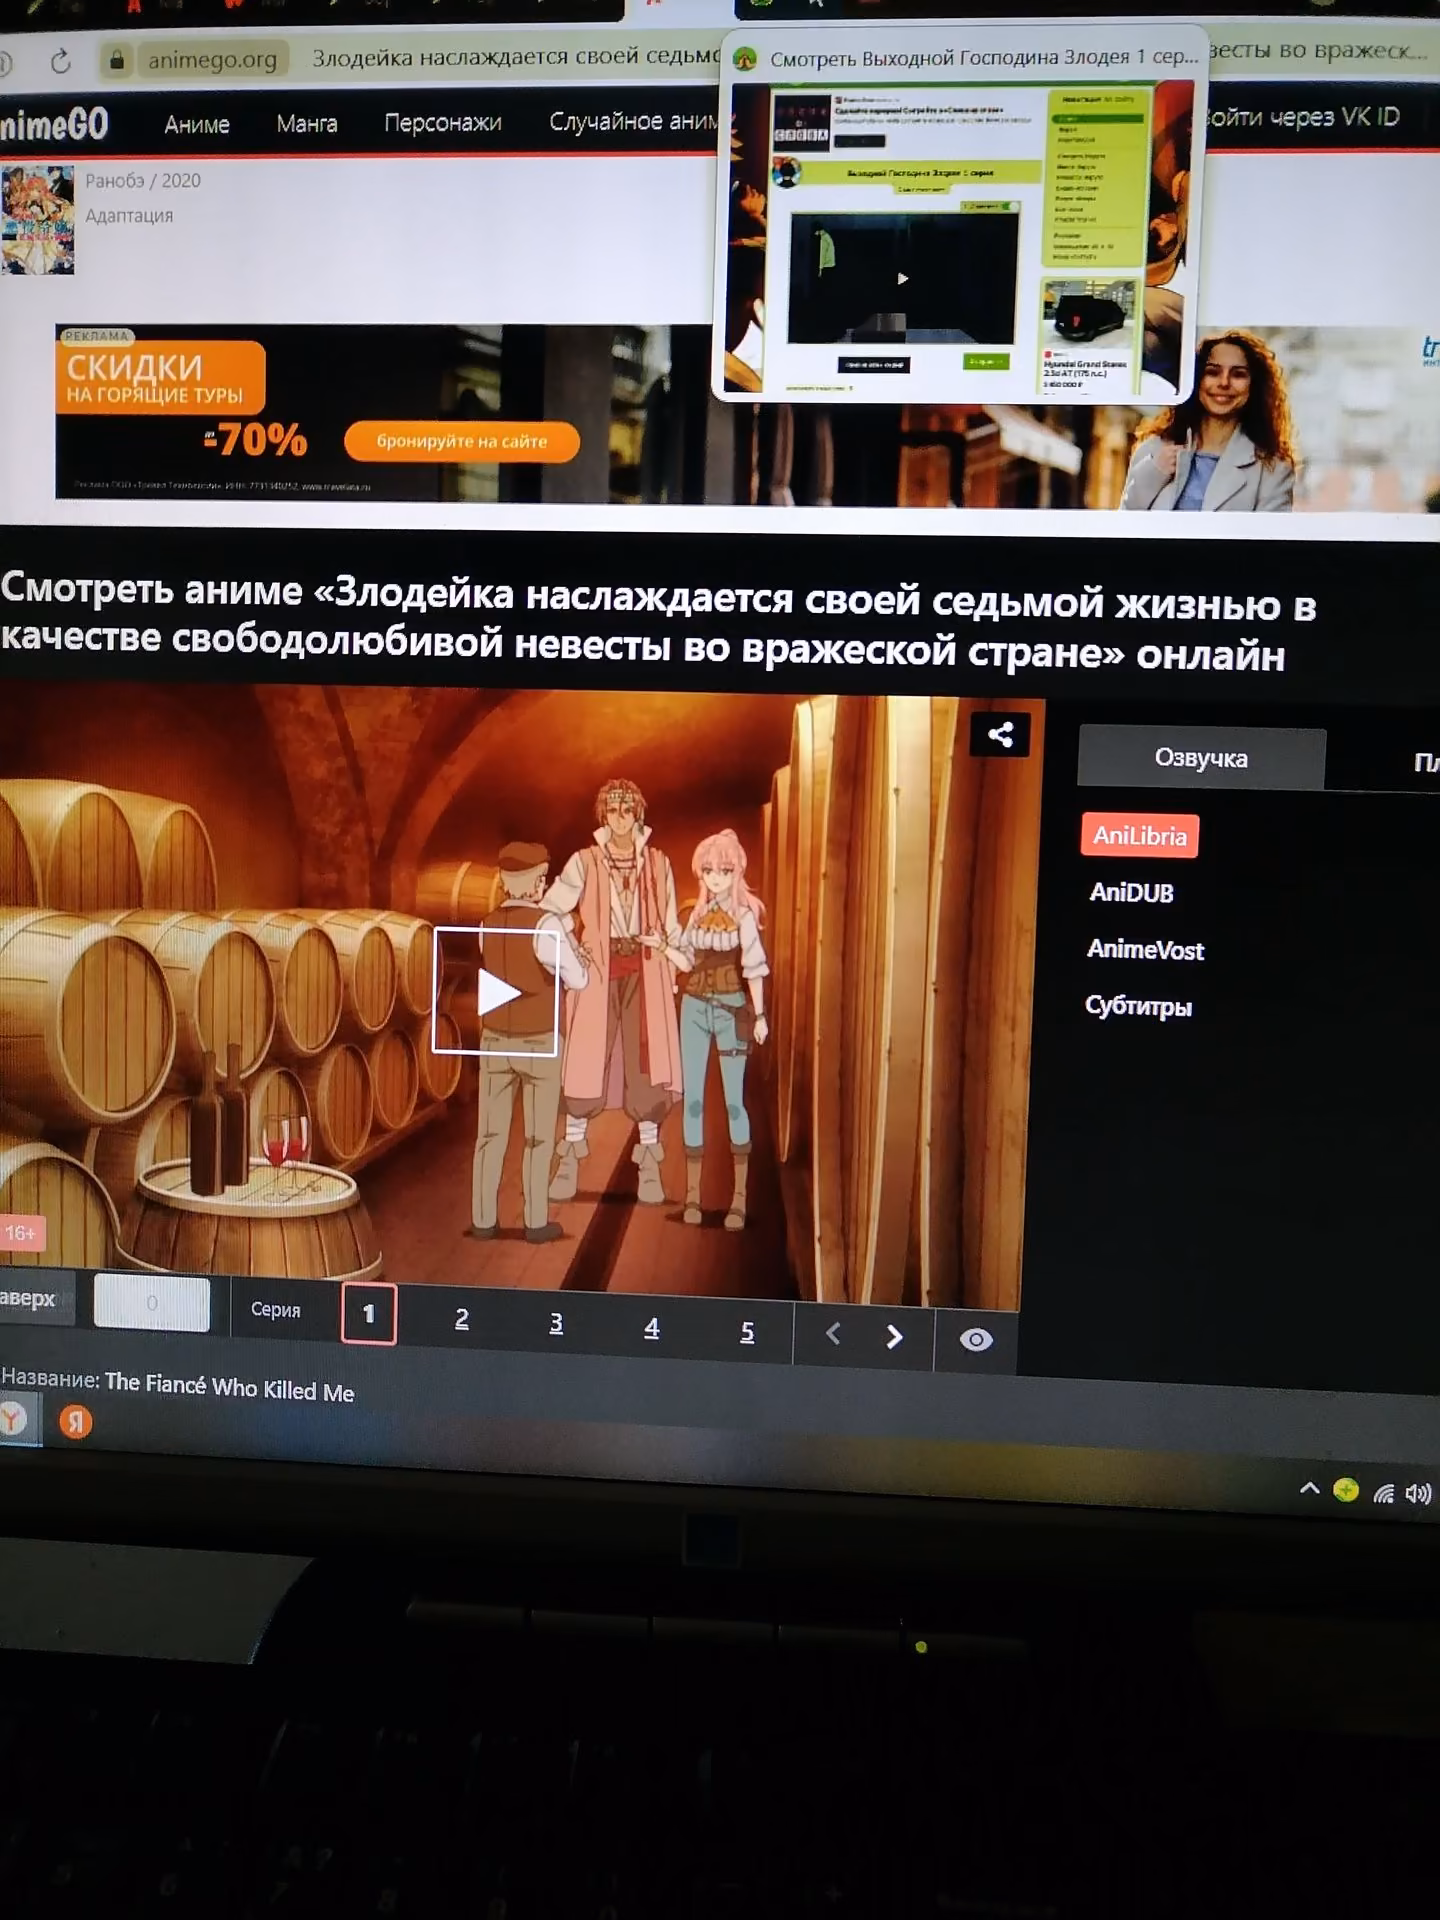Open the AnimeGO logo home link
Viewport: 1440px width, 1920px height.
pos(54,125)
